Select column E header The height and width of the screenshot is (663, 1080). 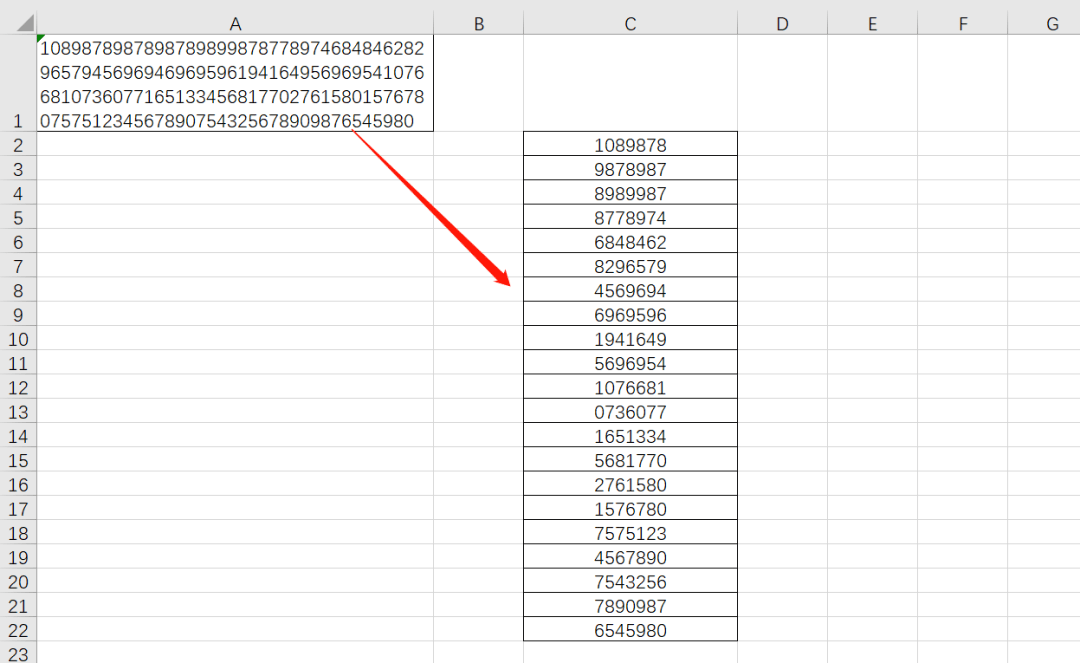872,24
